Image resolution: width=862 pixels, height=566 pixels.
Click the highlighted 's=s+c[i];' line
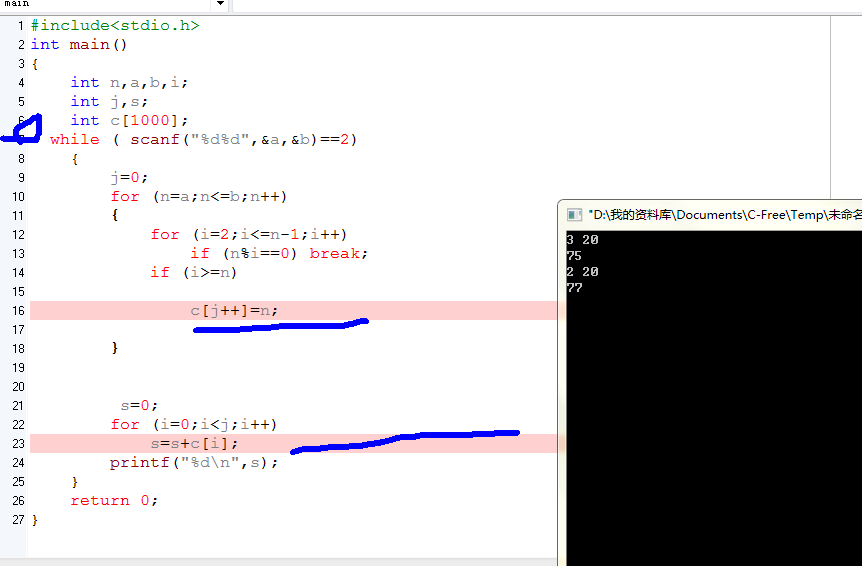click(195, 443)
